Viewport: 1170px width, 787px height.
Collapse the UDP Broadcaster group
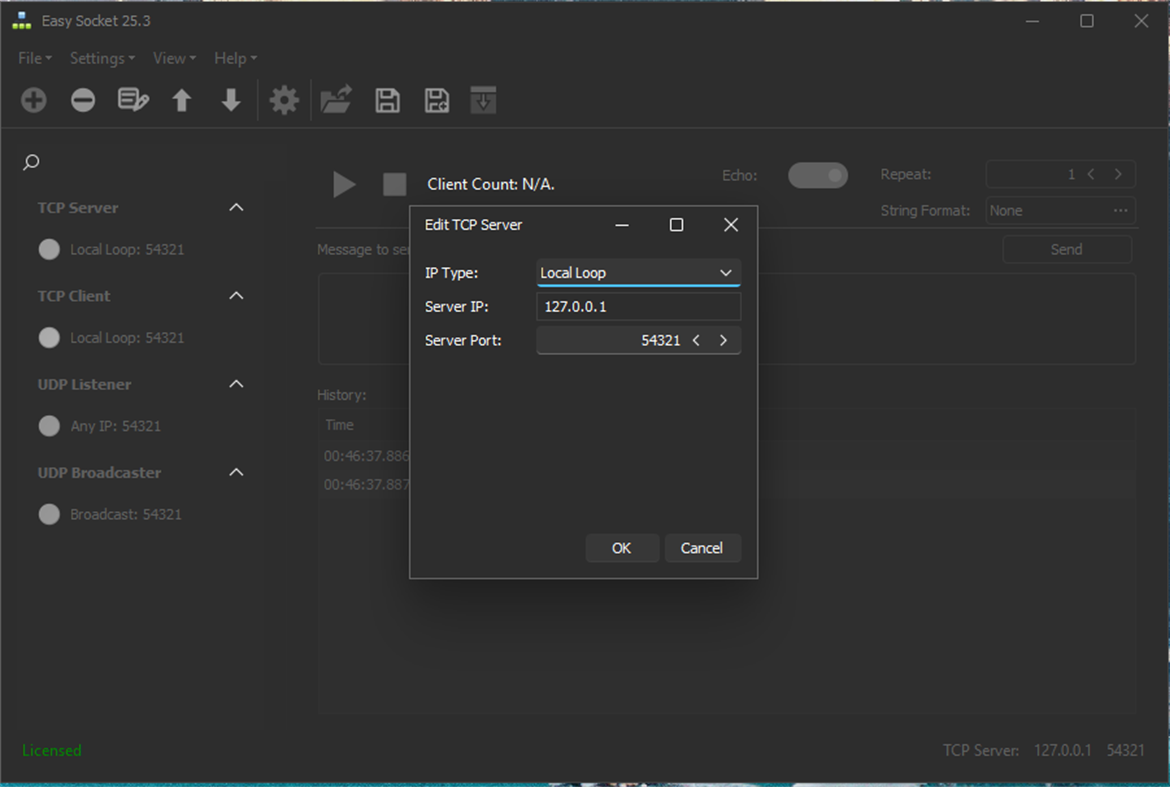pos(237,472)
